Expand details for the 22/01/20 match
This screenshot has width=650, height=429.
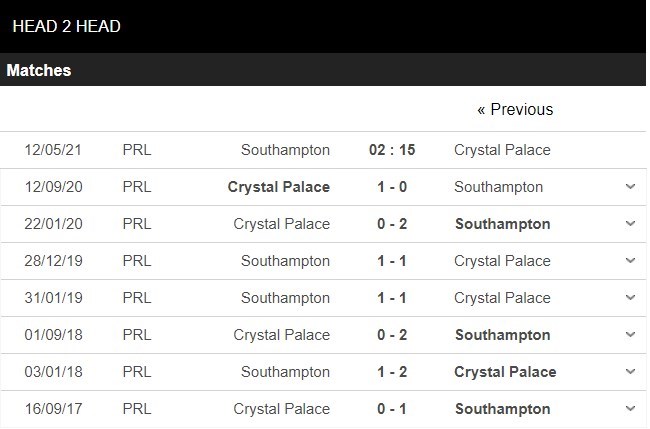tap(630, 224)
